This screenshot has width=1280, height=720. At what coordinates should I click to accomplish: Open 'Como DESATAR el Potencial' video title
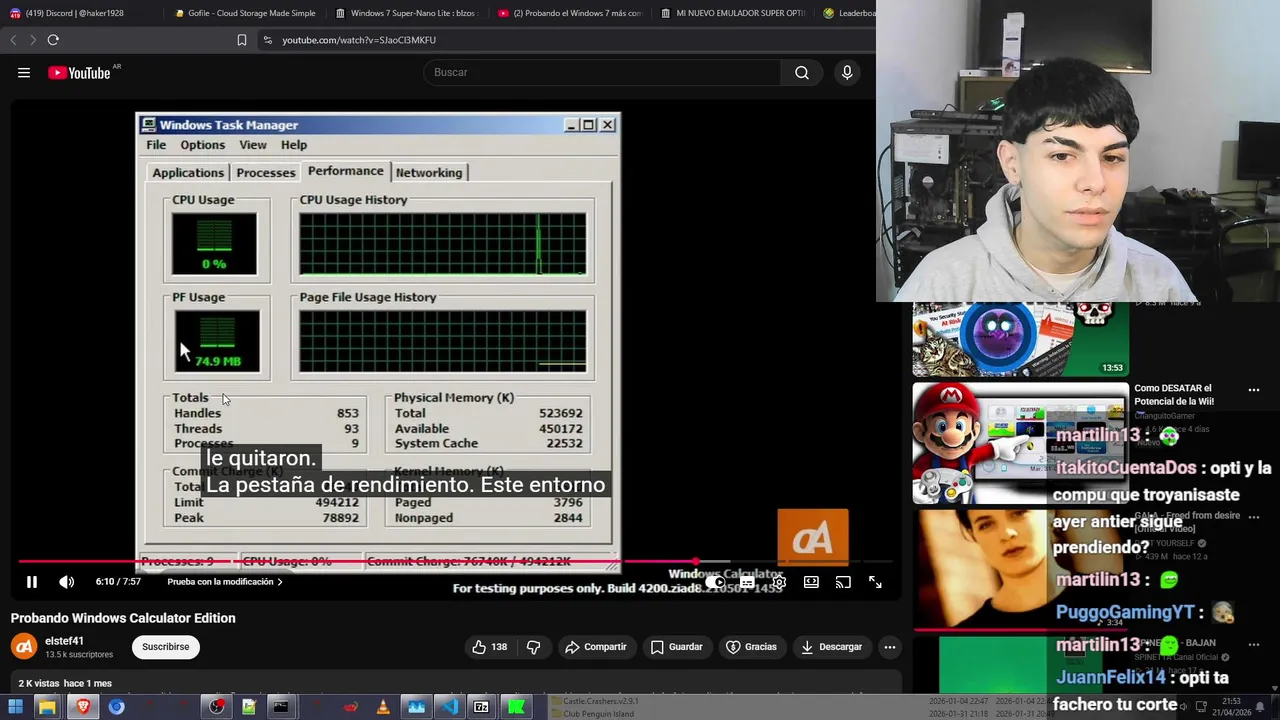coord(1174,394)
